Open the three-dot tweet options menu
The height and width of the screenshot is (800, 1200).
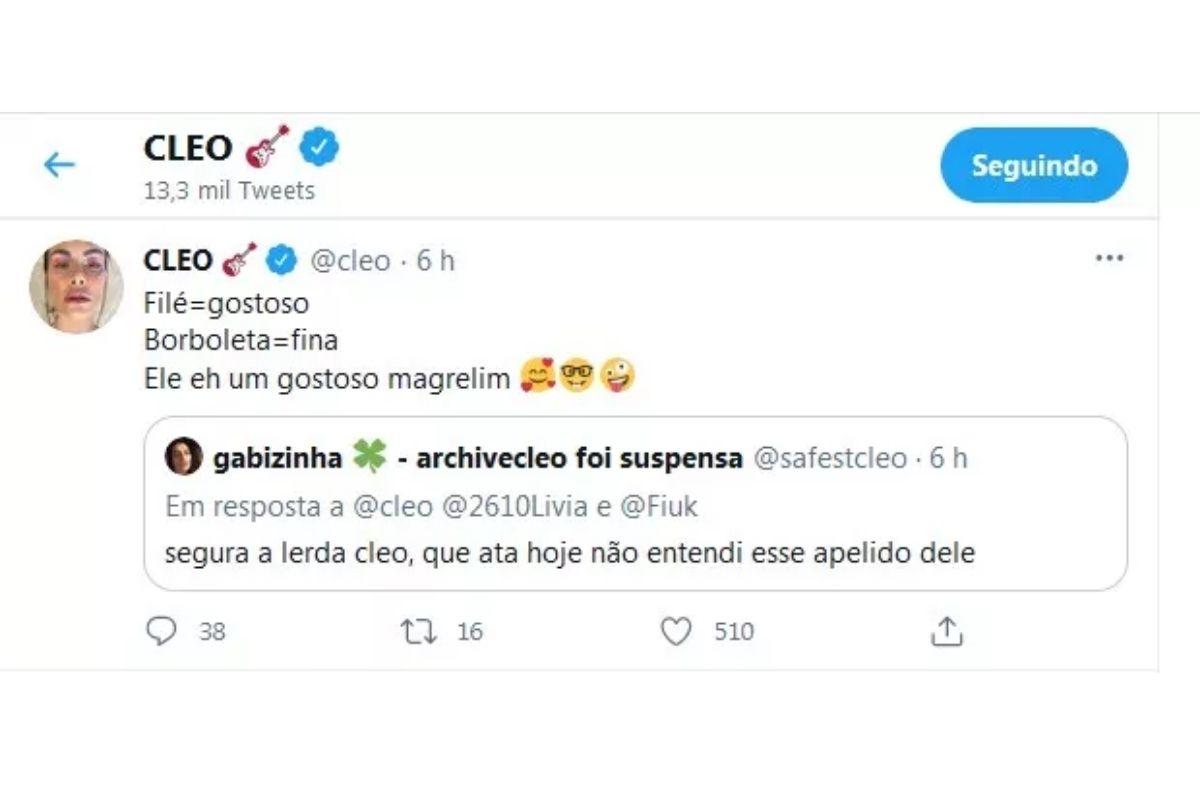[x=1109, y=259]
